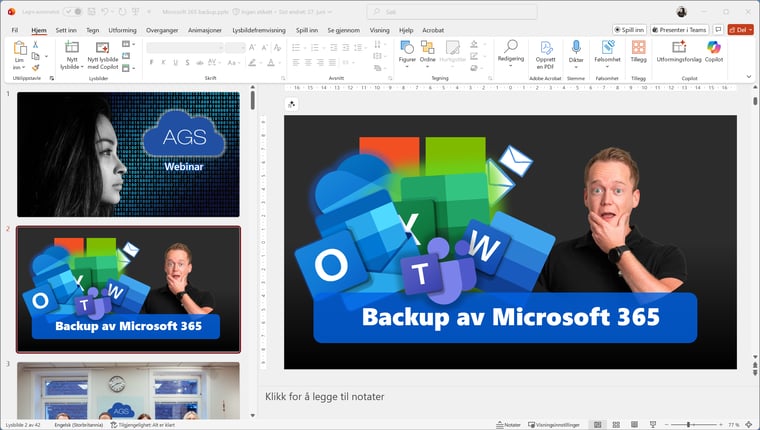Open the font size combo box
760x430 pixels.
(235, 48)
